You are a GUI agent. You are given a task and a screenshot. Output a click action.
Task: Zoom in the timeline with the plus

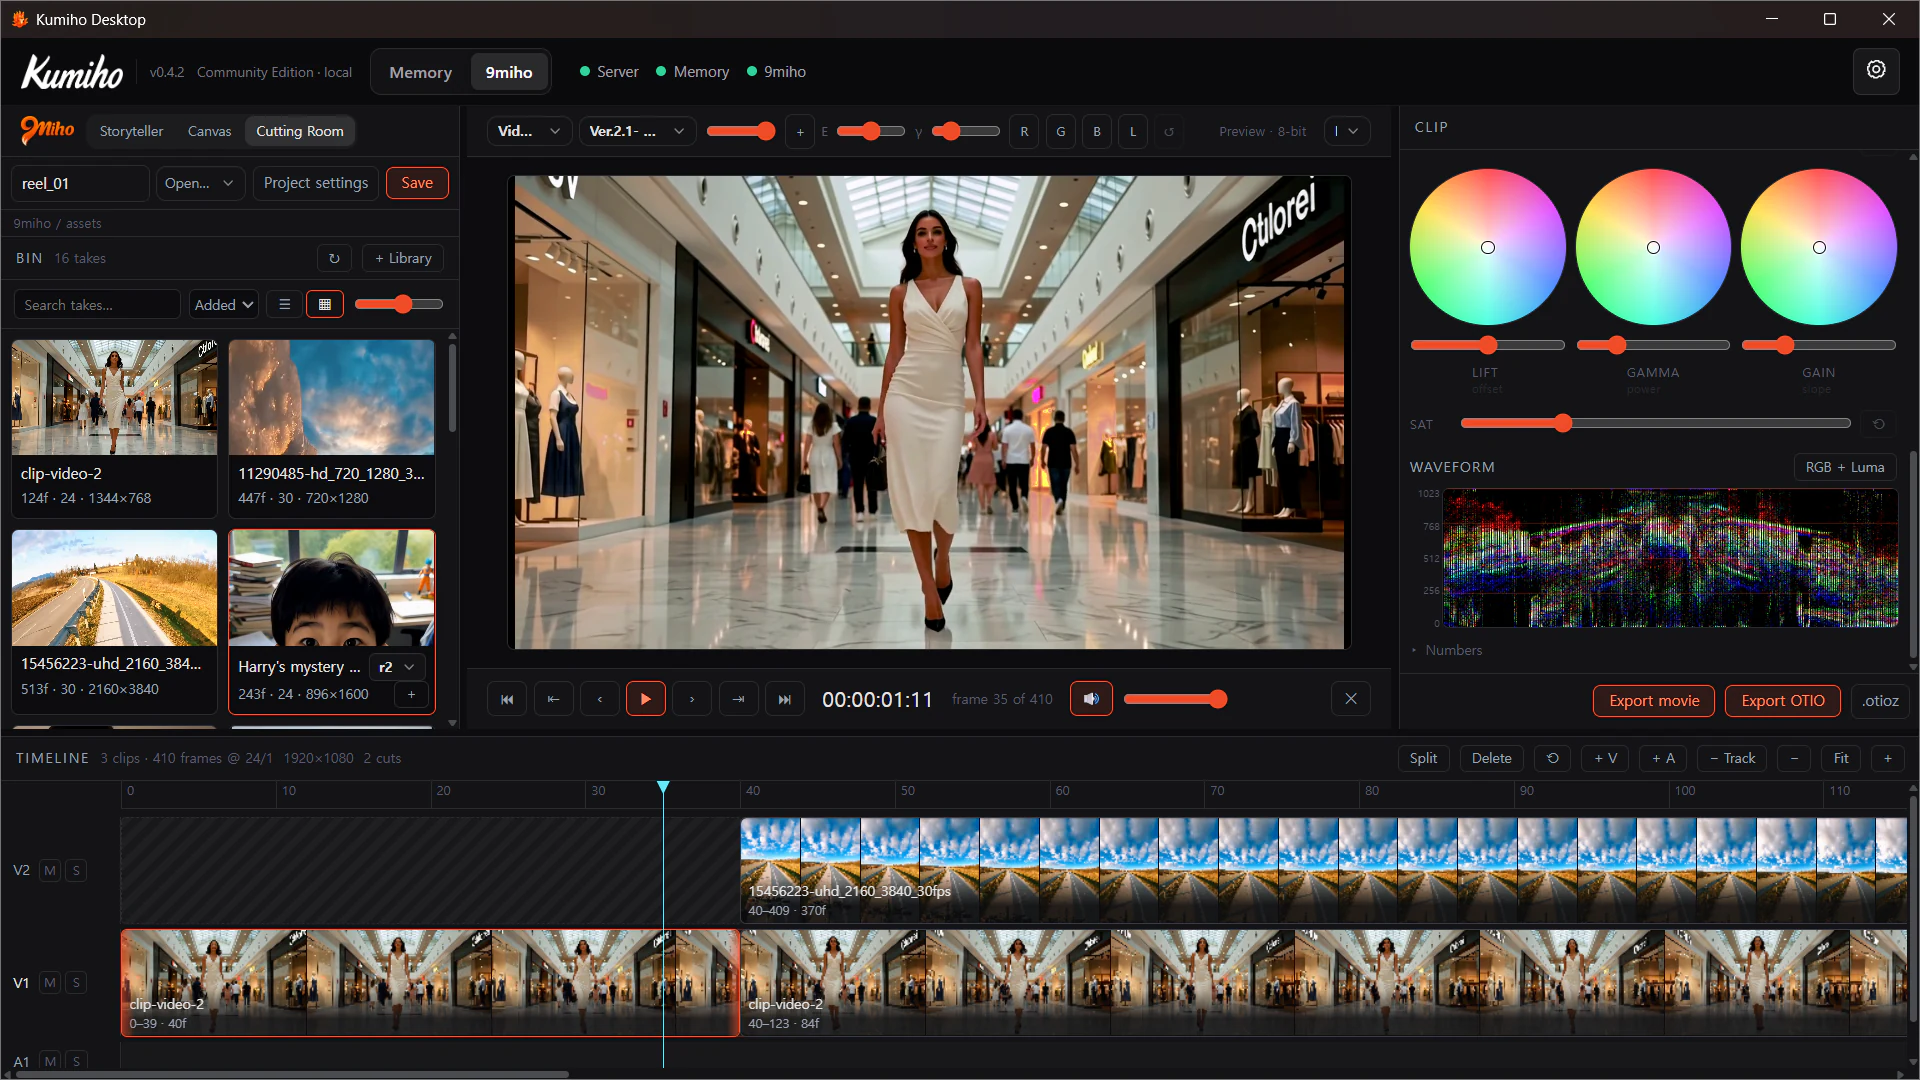click(x=1887, y=758)
